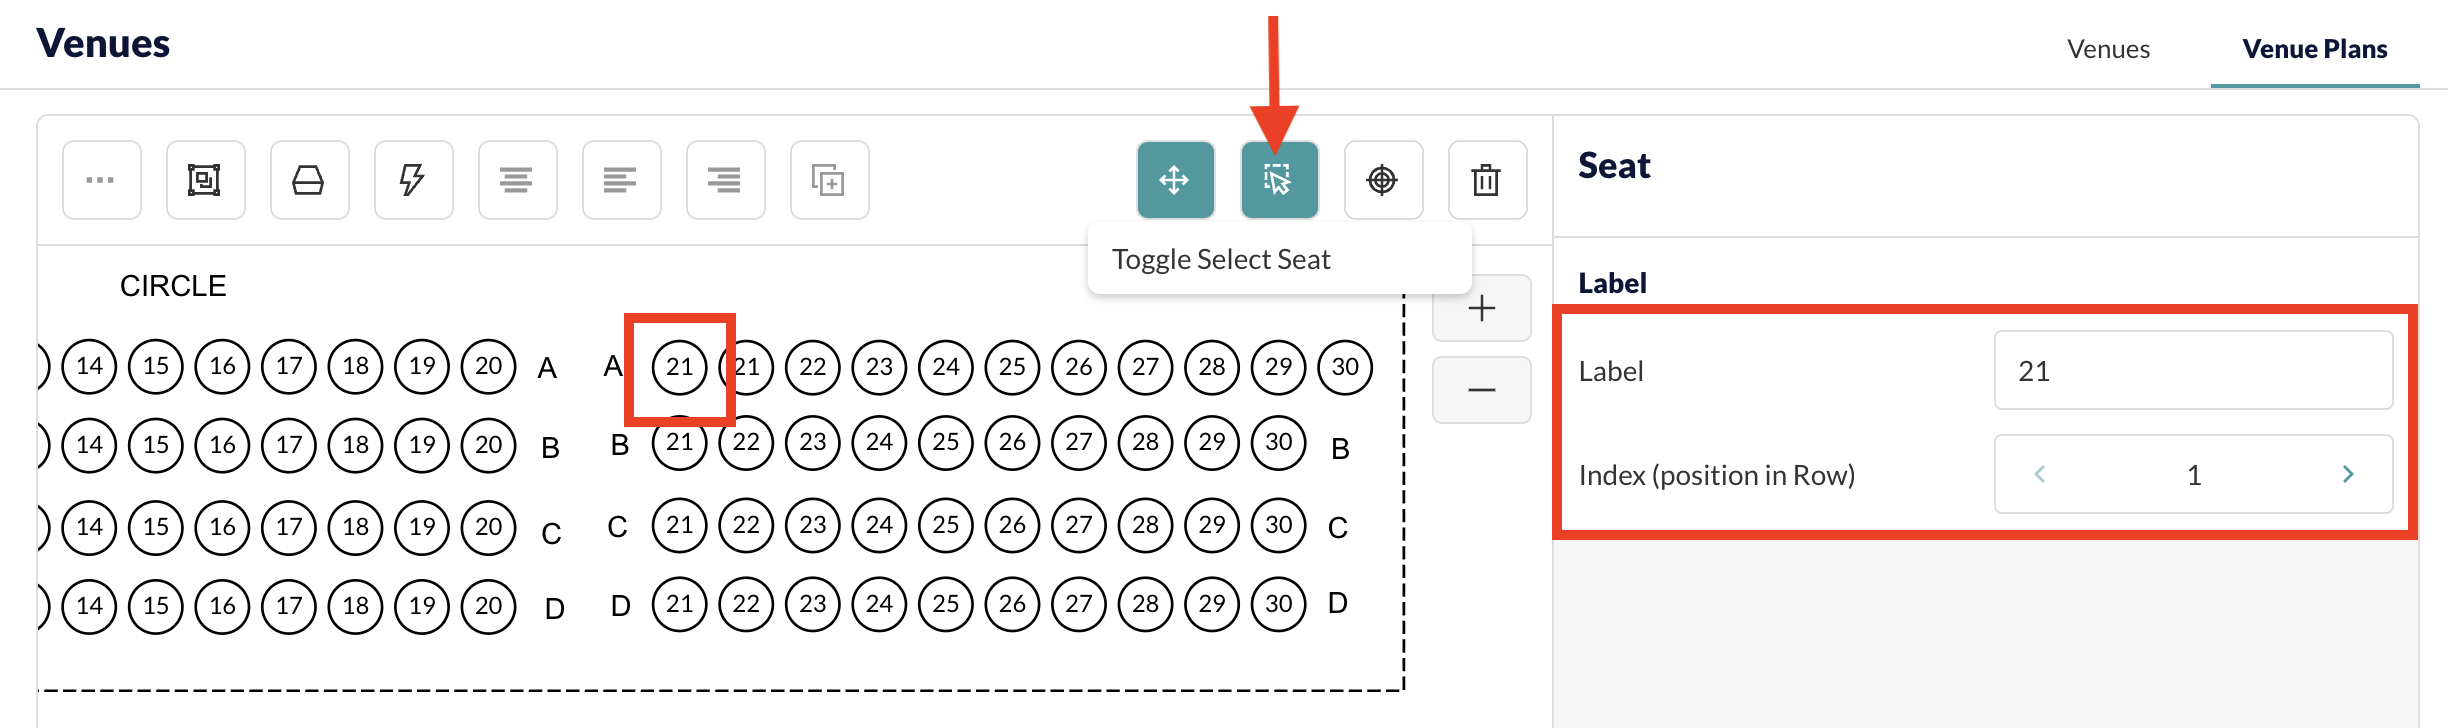
Task: Open the Venue Plans tab
Action: (2314, 49)
